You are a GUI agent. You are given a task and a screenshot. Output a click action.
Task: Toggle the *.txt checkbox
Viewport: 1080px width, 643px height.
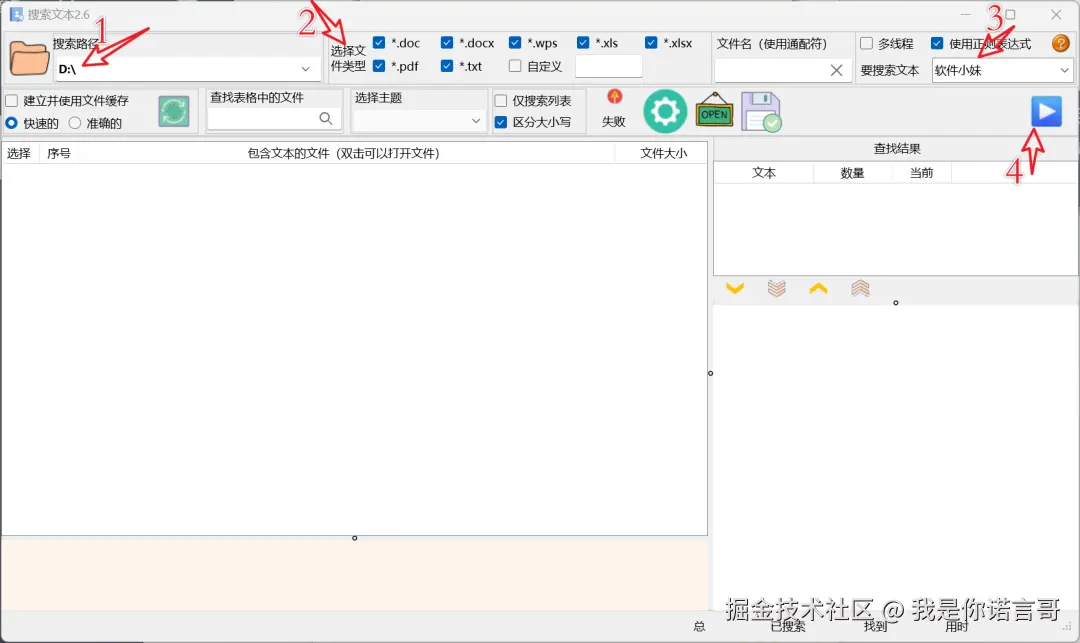point(447,66)
